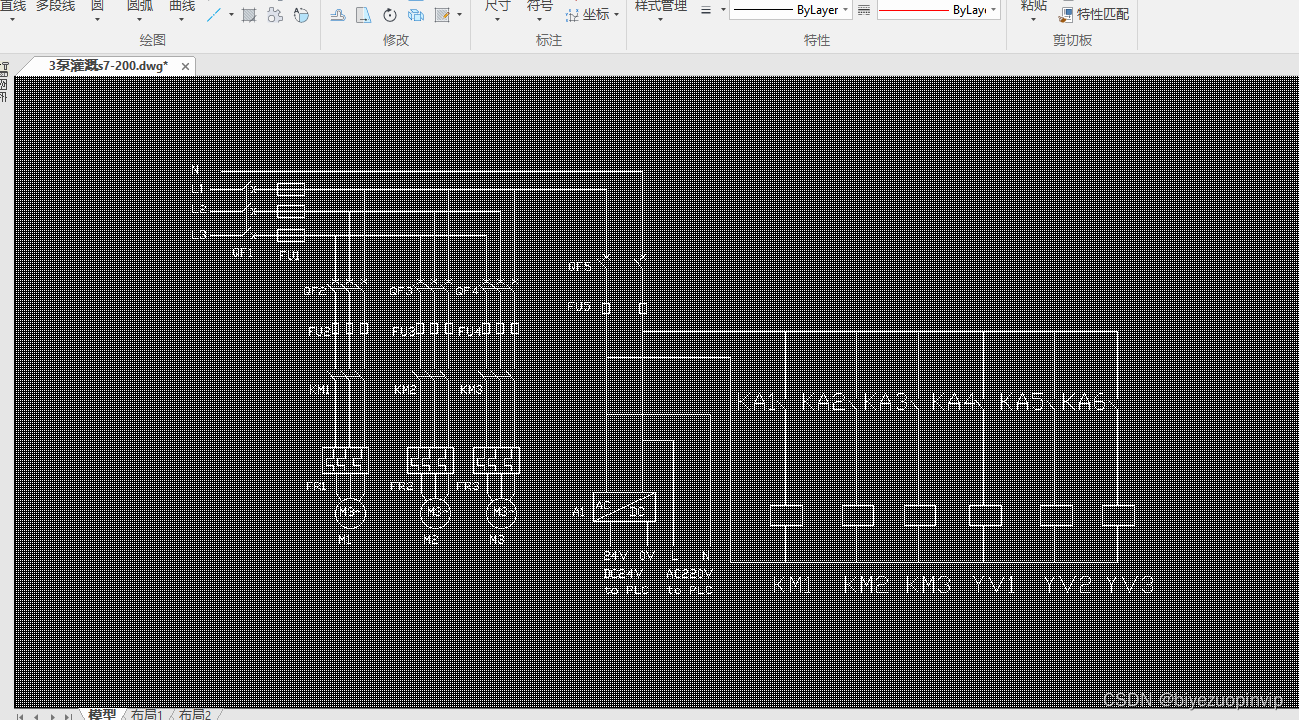Click the puzzle-shaped block tool icon
1299x720 pixels.
[x=274, y=15]
